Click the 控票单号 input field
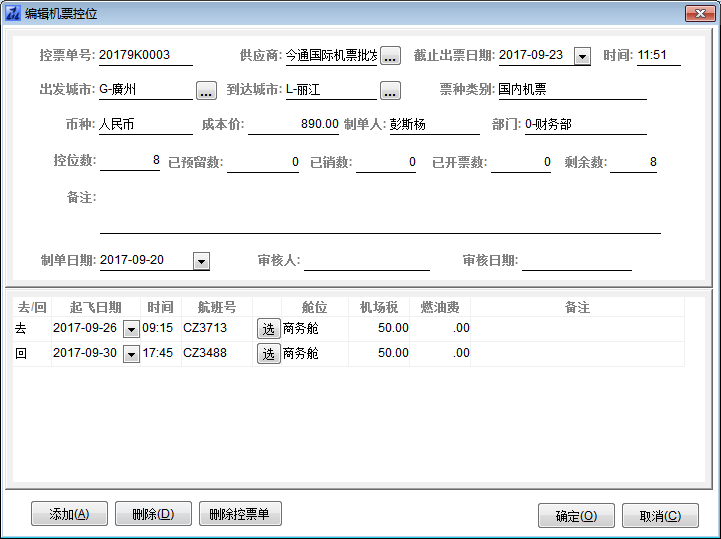The image size is (721, 539). click(x=145, y=56)
